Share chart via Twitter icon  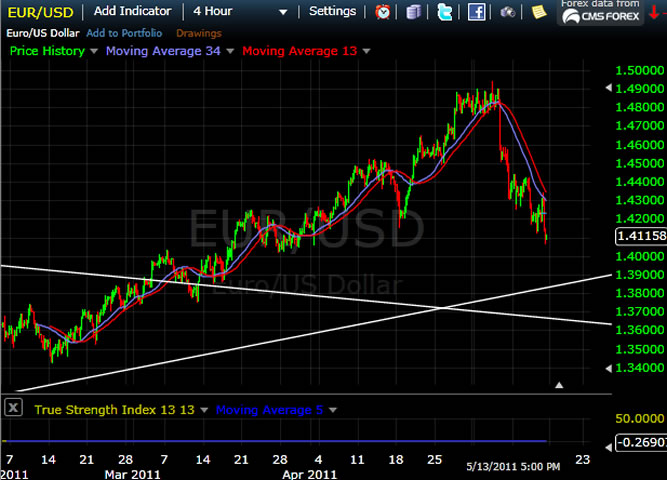pos(445,12)
